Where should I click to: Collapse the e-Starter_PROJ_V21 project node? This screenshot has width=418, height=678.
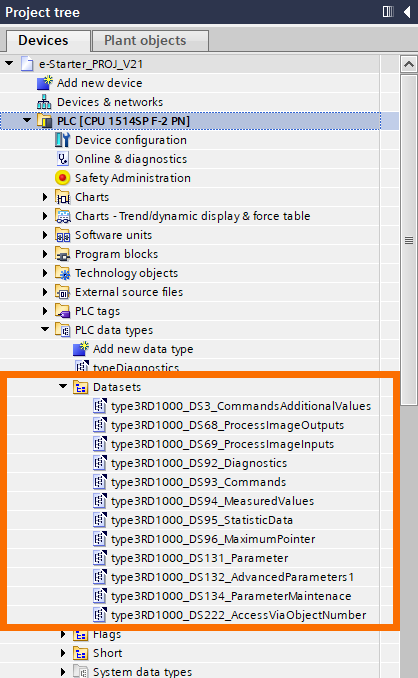click(x=9, y=64)
